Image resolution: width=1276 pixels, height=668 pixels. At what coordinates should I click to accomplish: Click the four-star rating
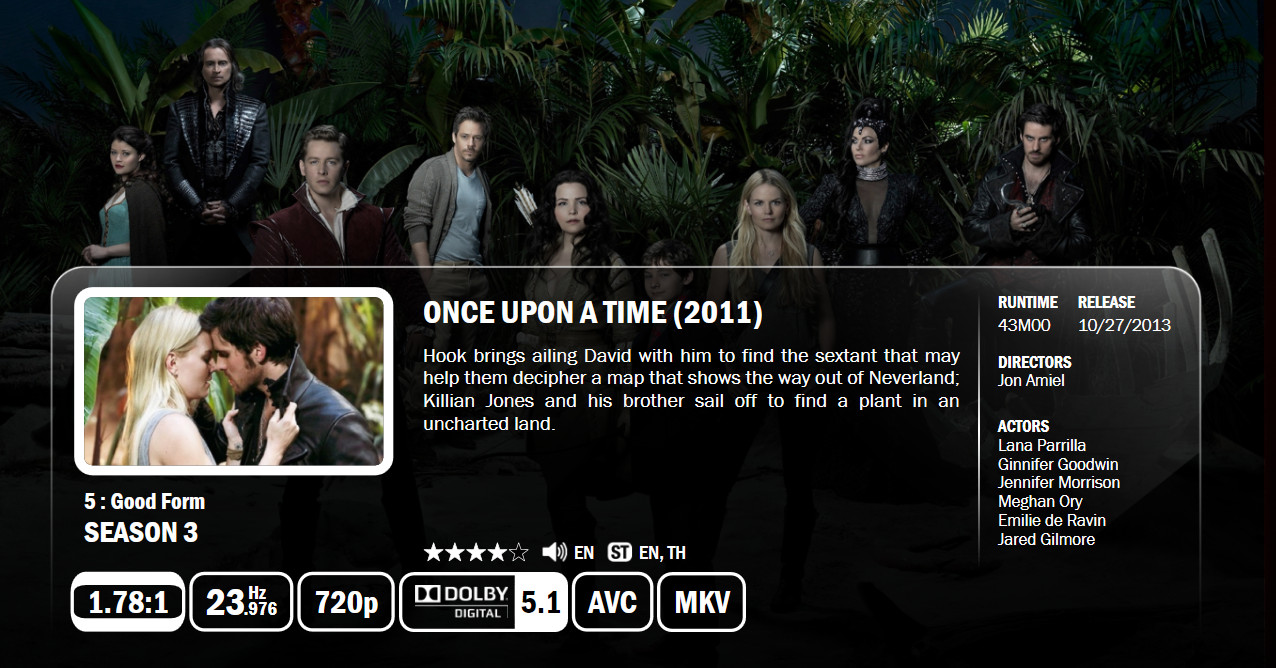pyautogui.click(x=476, y=552)
